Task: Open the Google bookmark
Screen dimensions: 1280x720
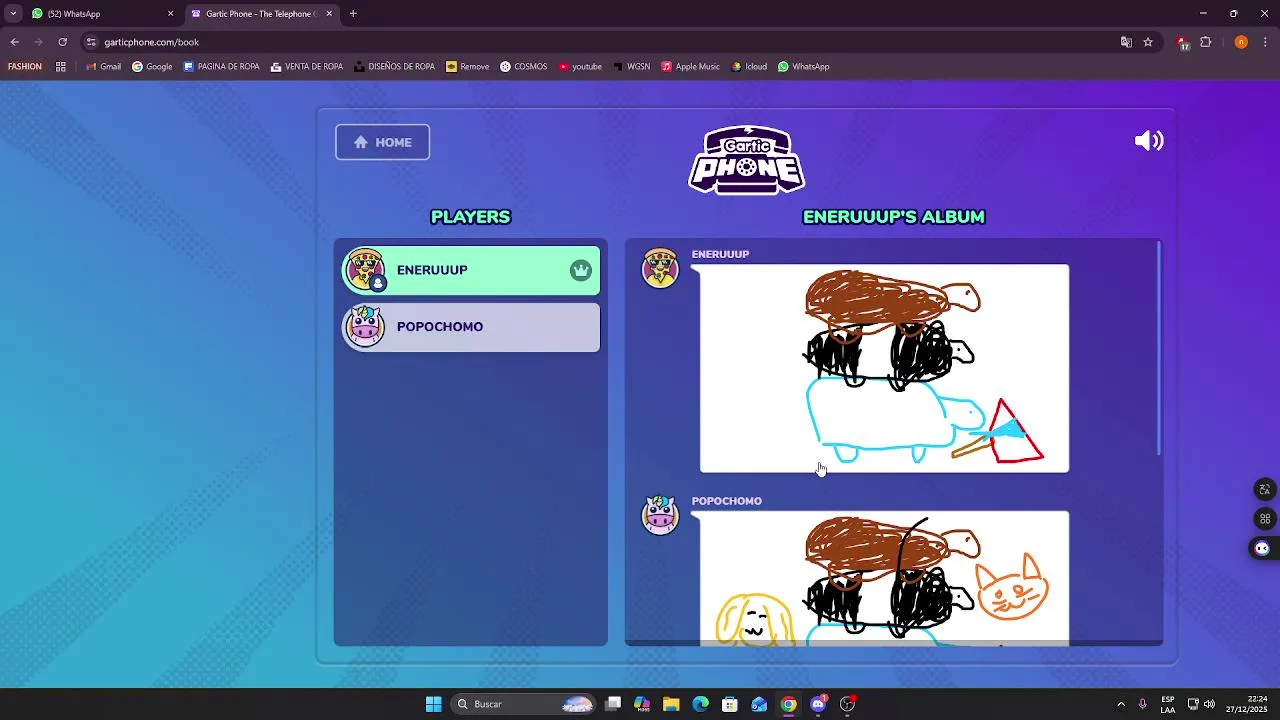Action: coord(152,67)
